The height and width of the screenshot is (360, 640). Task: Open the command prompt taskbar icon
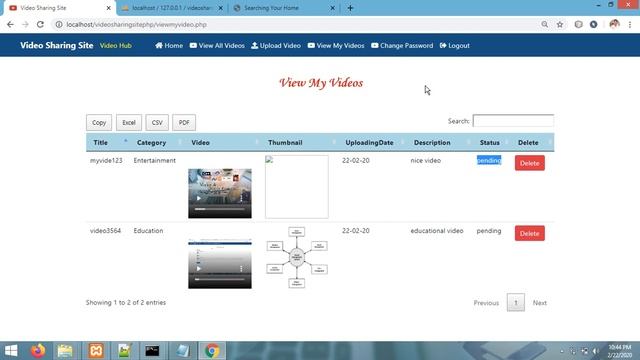[x=152, y=351]
